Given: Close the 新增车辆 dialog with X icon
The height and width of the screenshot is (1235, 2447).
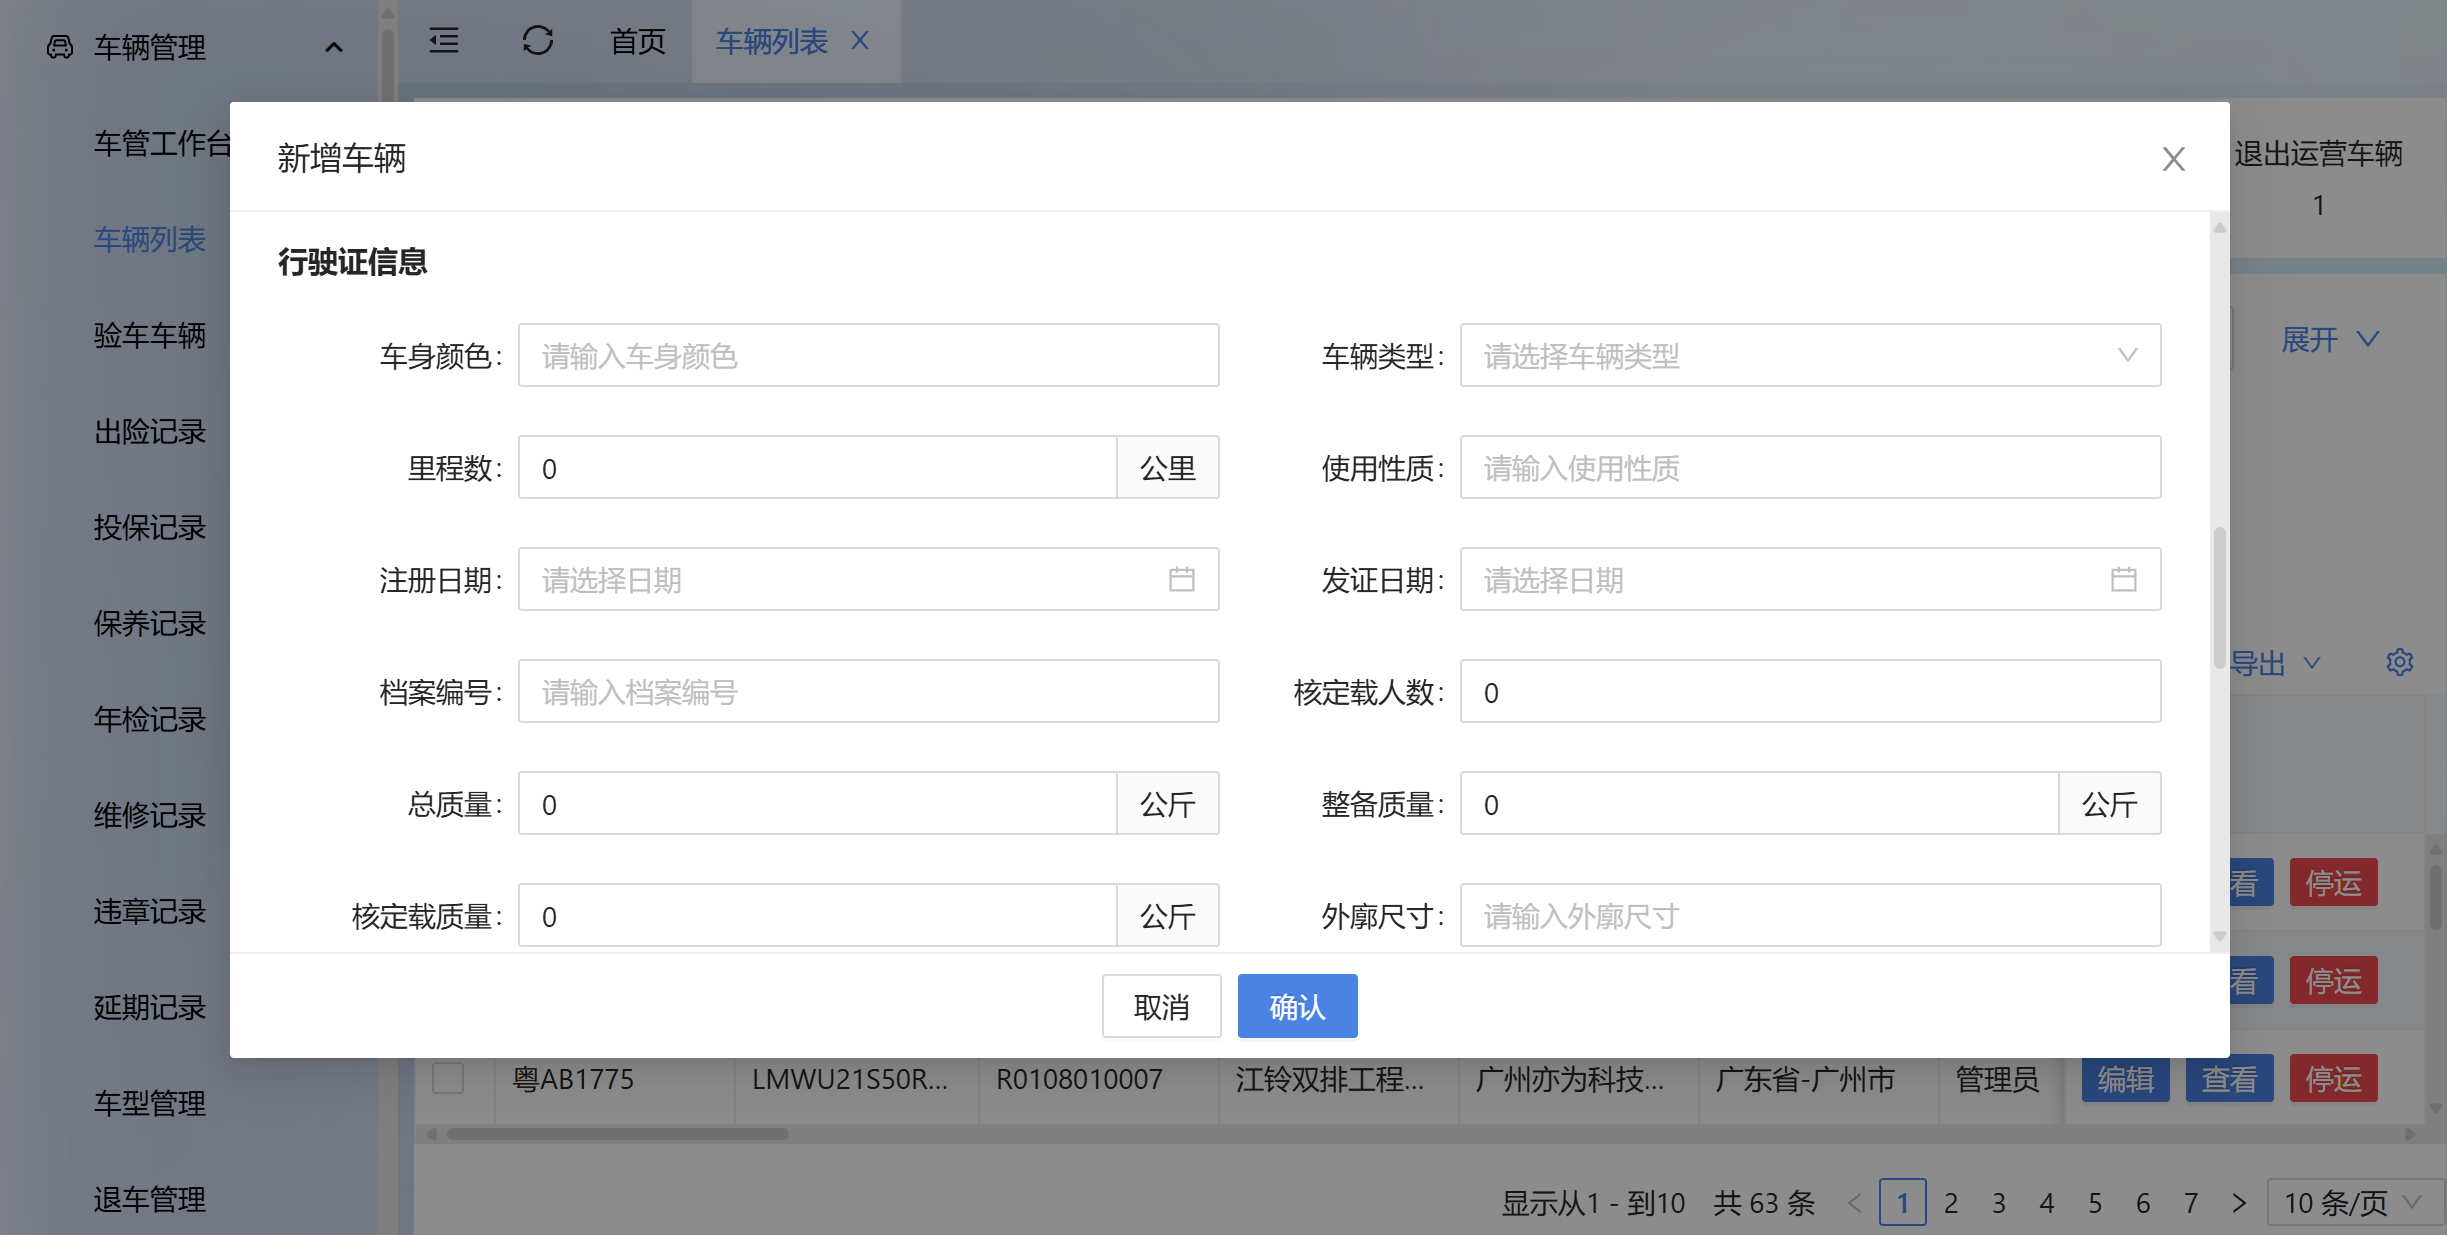Looking at the screenshot, I should [x=2173, y=159].
